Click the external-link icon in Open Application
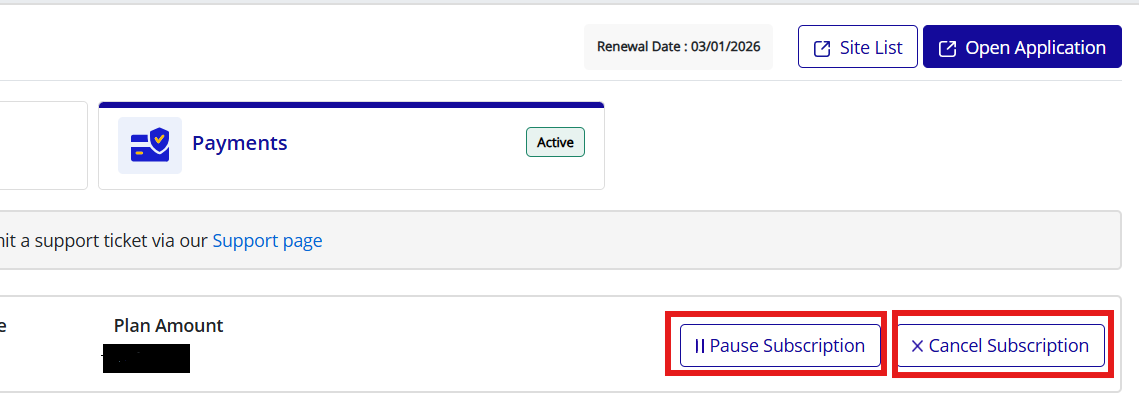Image resolution: width=1139 pixels, height=405 pixels. coord(947,48)
